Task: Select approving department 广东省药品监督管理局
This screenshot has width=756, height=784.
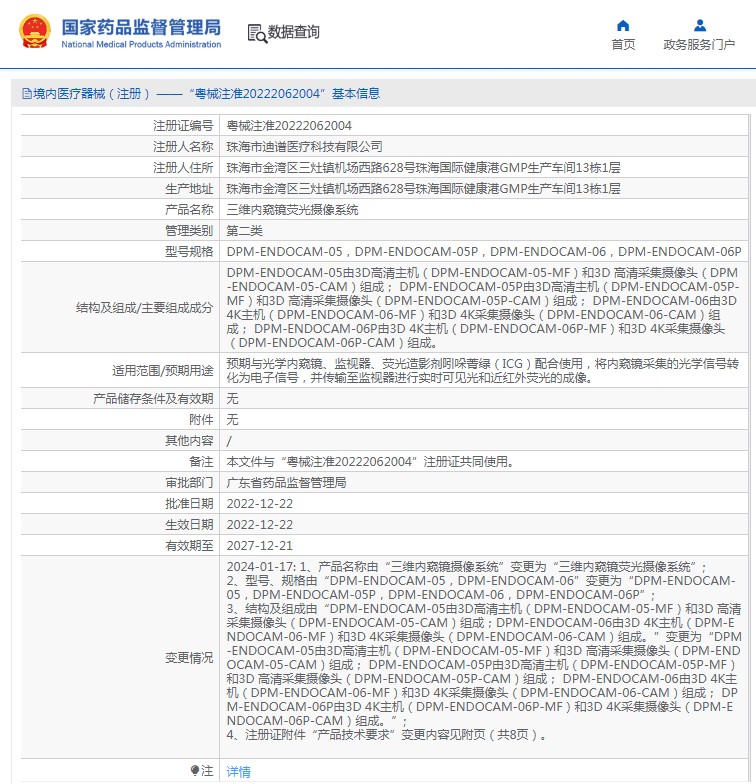Action: [x=286, y=482]
